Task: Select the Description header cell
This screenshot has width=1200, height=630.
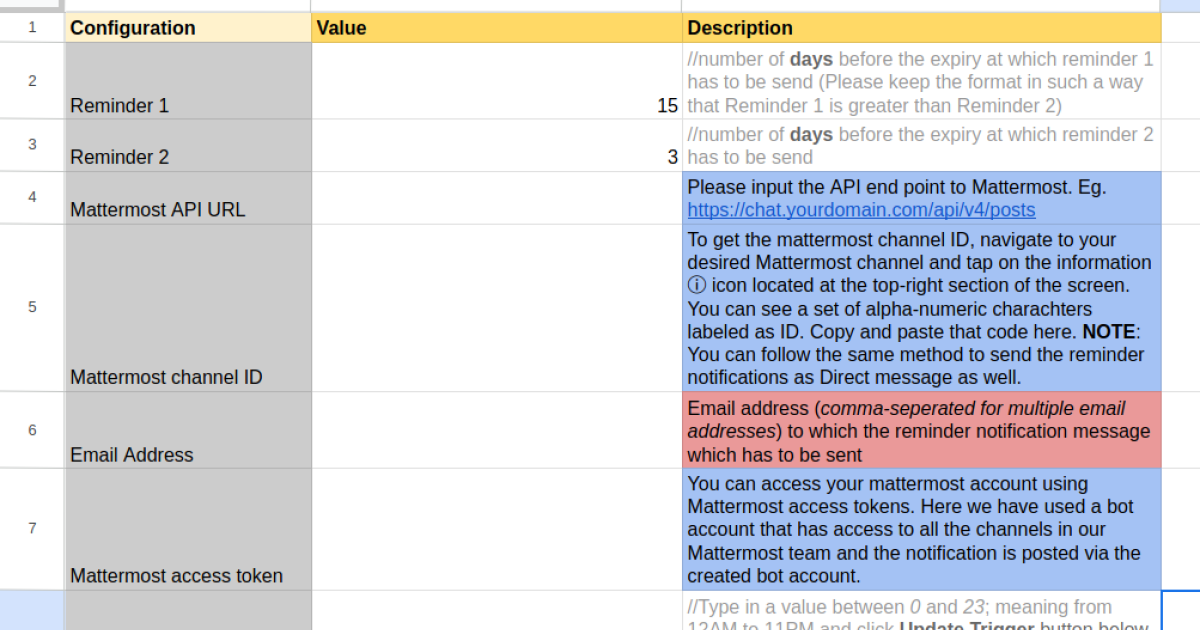Action: [x=920, y=28]
